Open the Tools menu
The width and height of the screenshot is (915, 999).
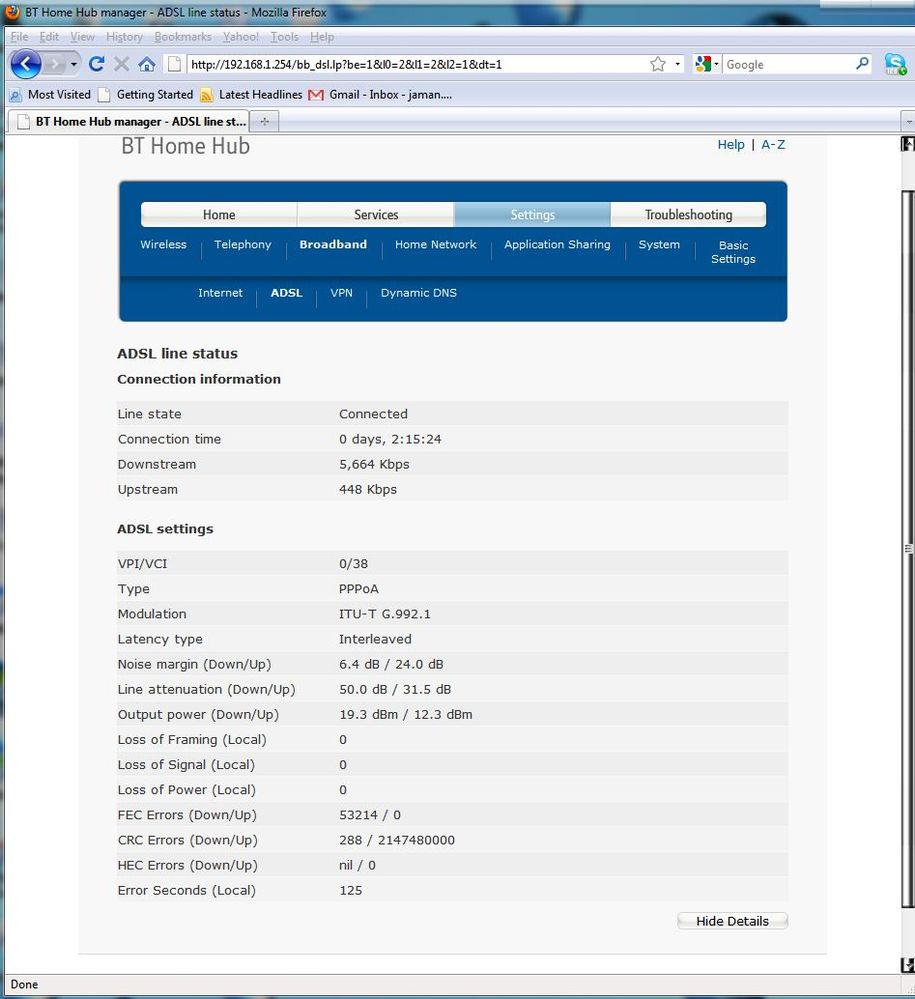pos(284,37)
